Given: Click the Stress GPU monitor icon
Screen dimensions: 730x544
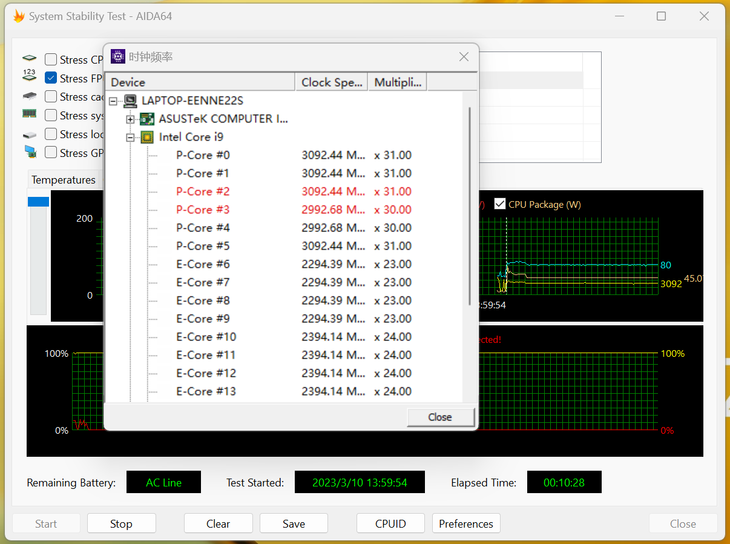Looking at the screenshot, I should [x=30, y=152].
